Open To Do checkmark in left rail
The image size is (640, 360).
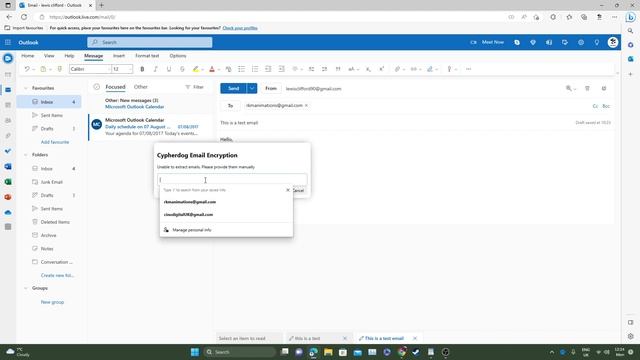(x=8, y=151)
